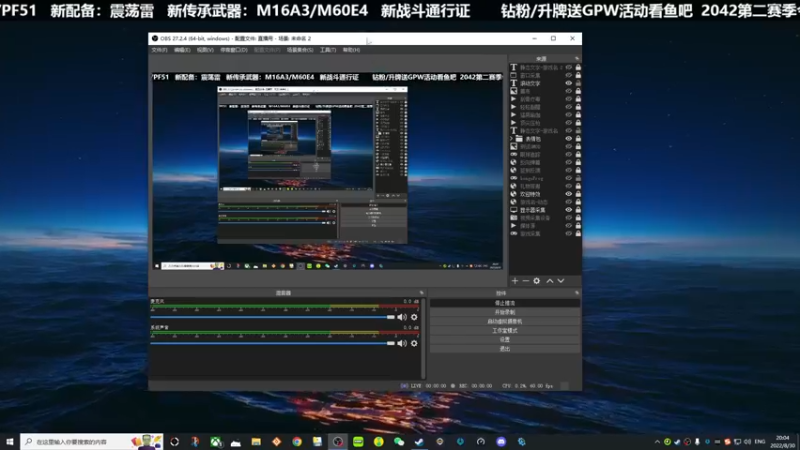Adjust the 系统声音 volume slider

pos(272,343)
